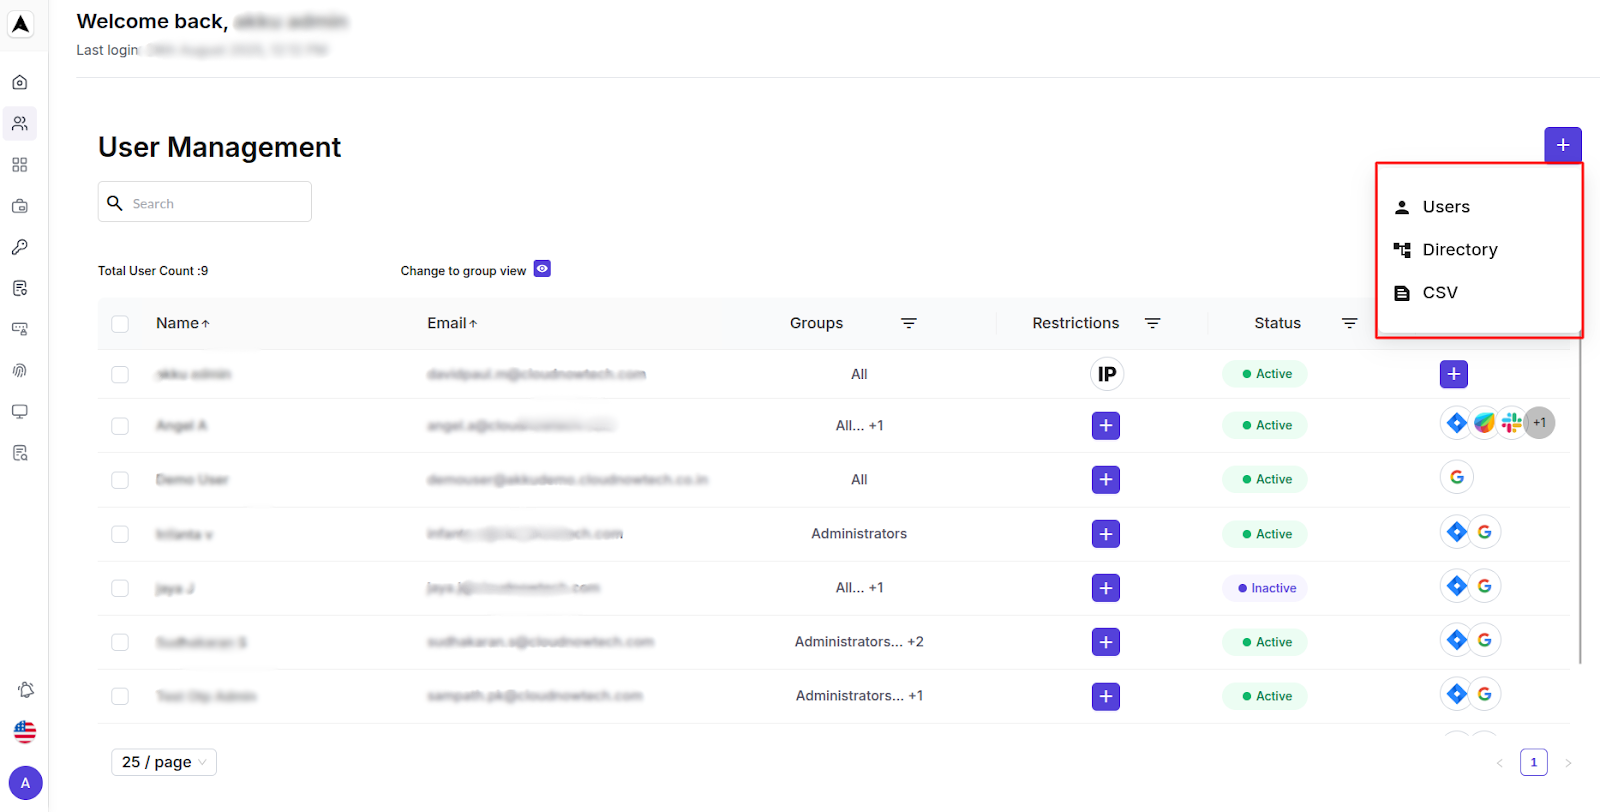Click the app logo at top left

pyautogui.click(x=21, y=24)
